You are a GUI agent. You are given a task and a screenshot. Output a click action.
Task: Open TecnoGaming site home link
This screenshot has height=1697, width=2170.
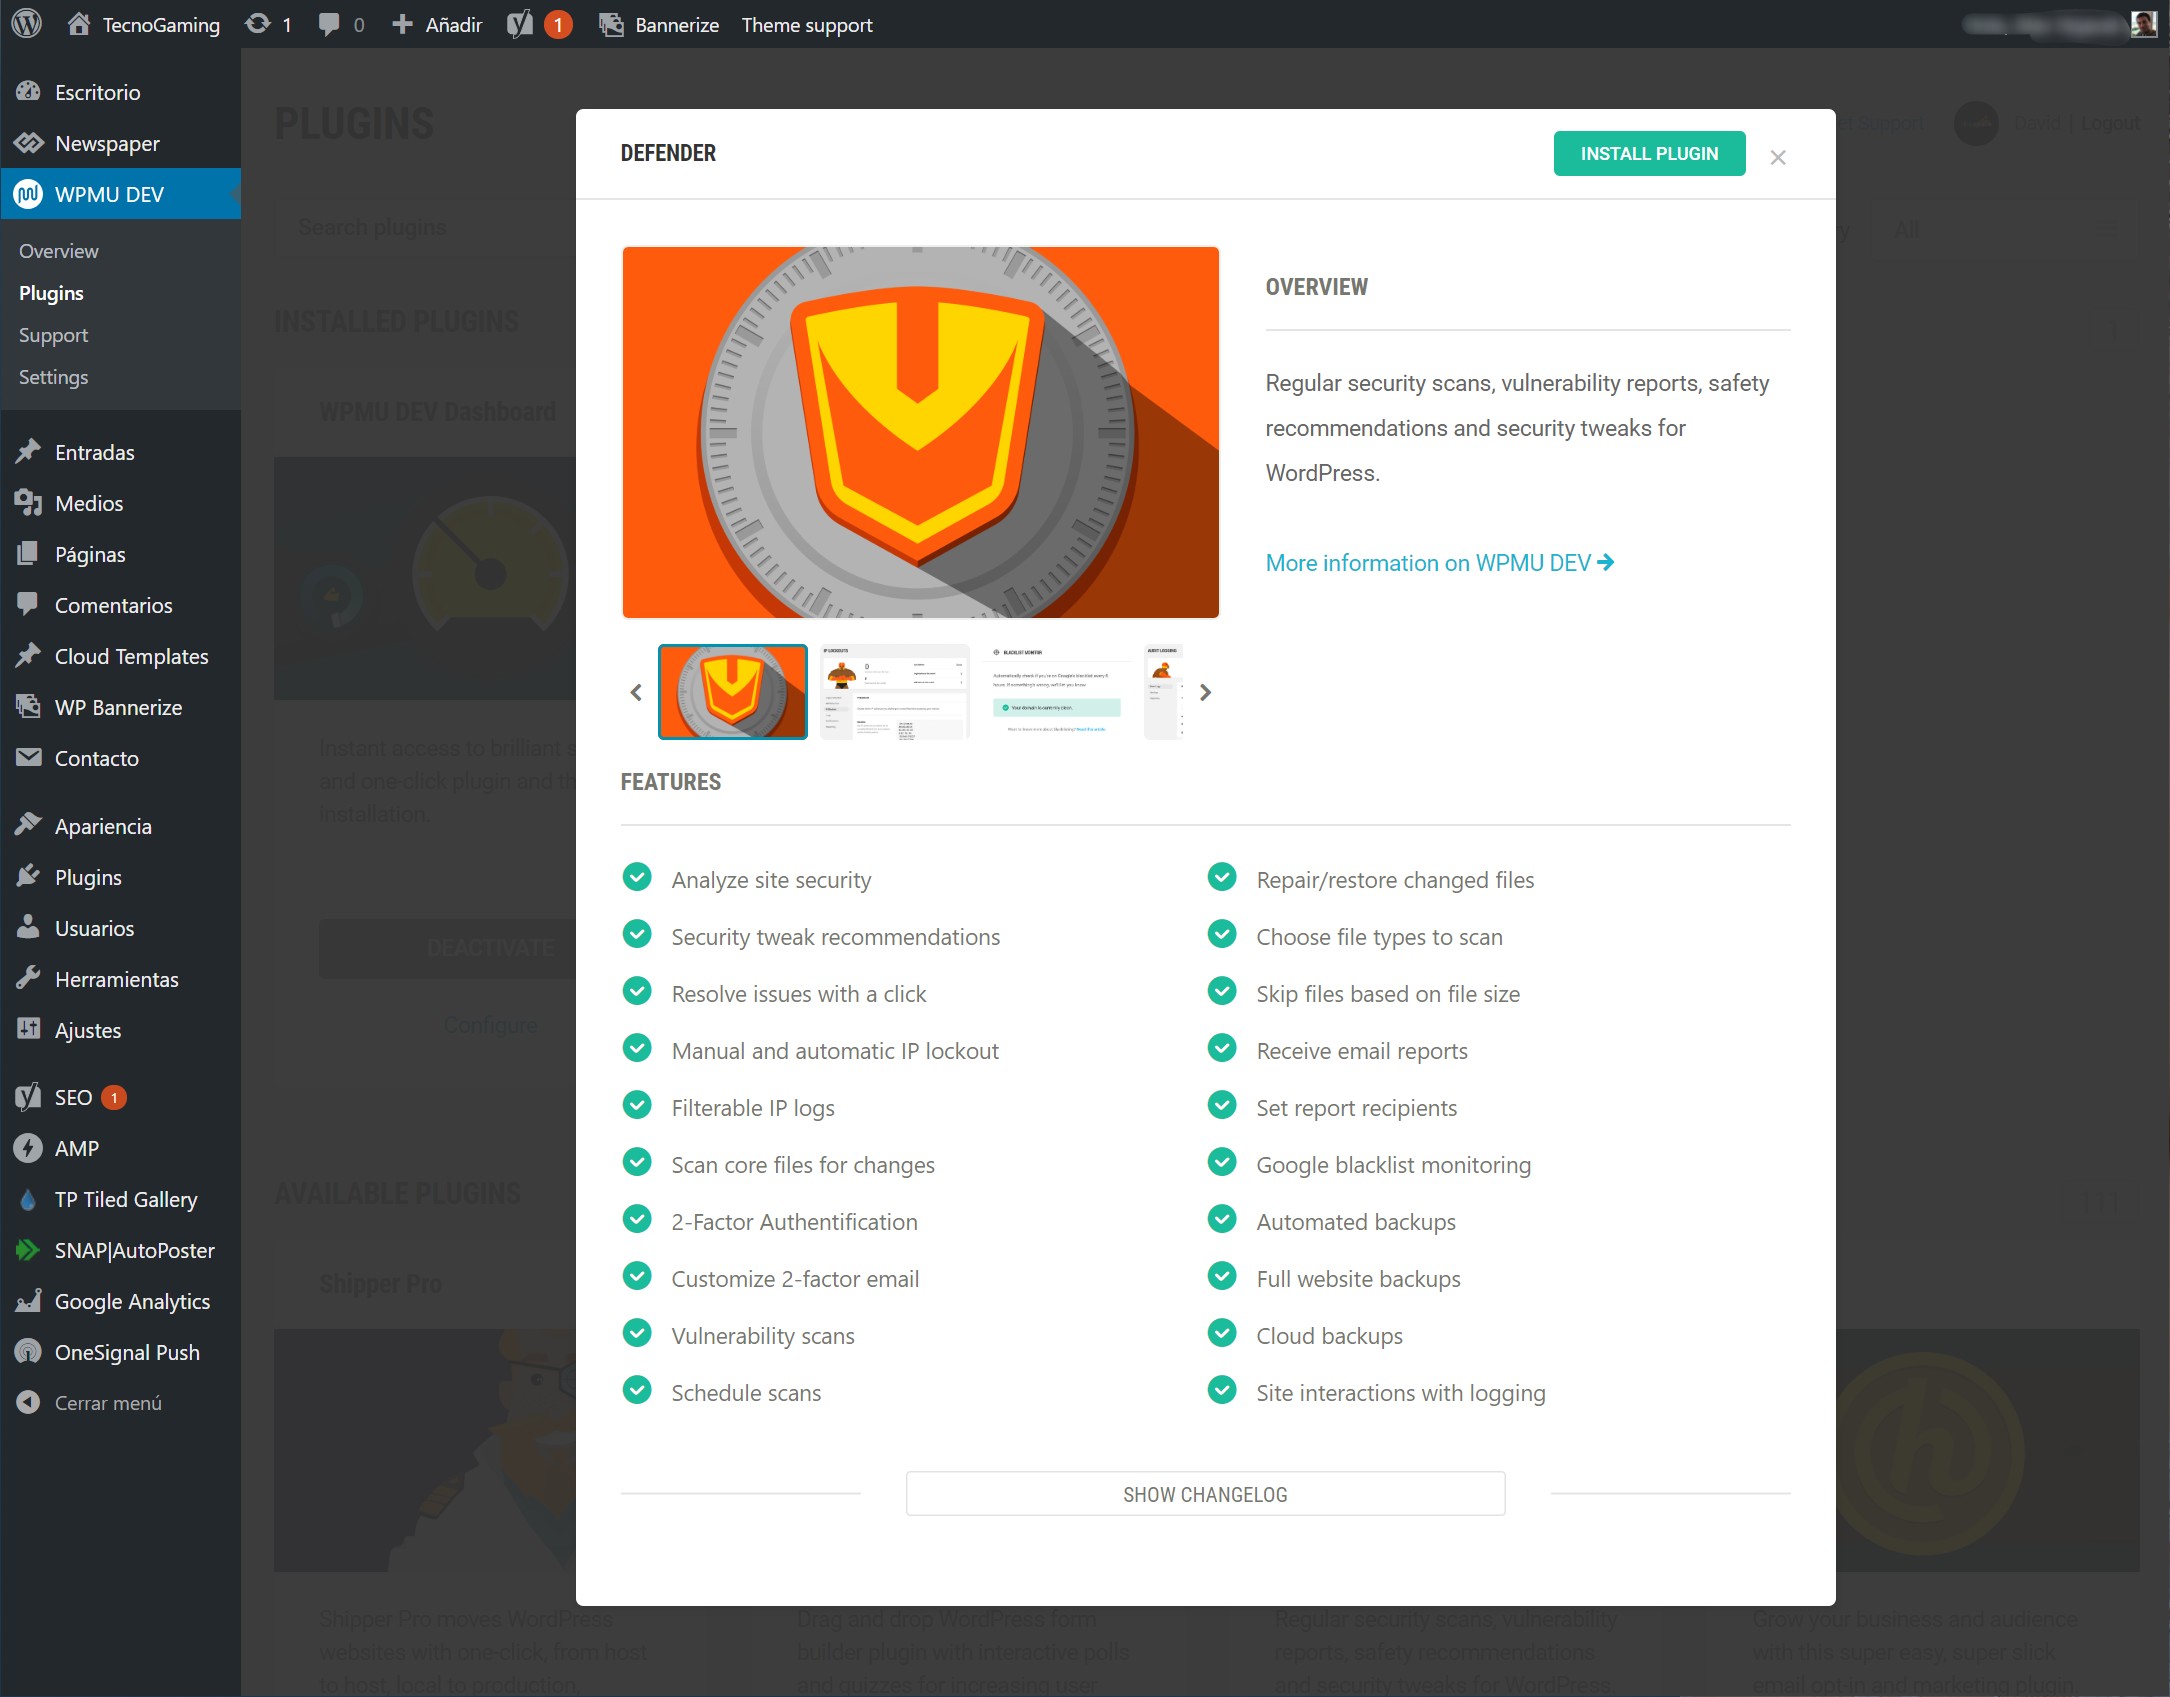pos(144,25)
